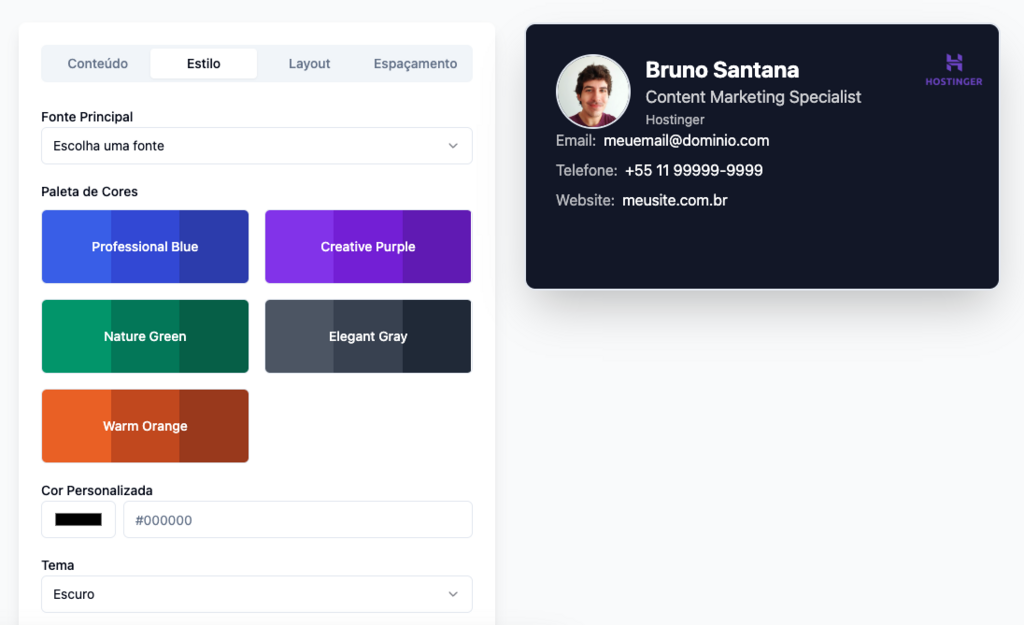Click Bruno Santana's profile photo
1024x625 pixels.
click(593, 90)
